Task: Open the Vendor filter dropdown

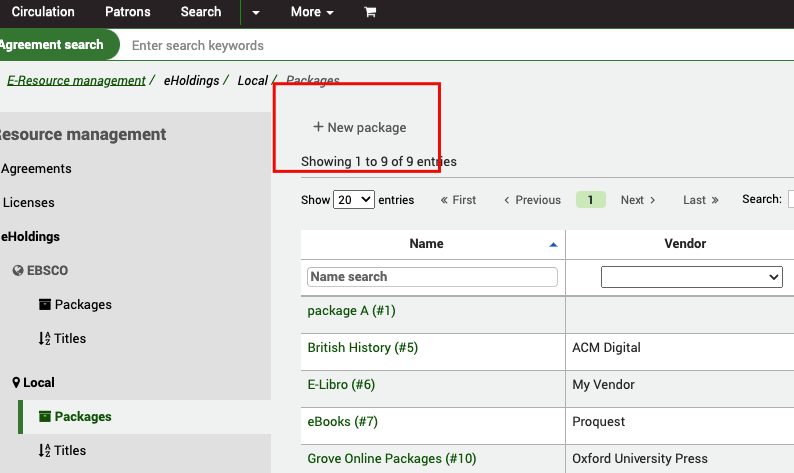Action: pyautogui.click(x=691, y=277)
